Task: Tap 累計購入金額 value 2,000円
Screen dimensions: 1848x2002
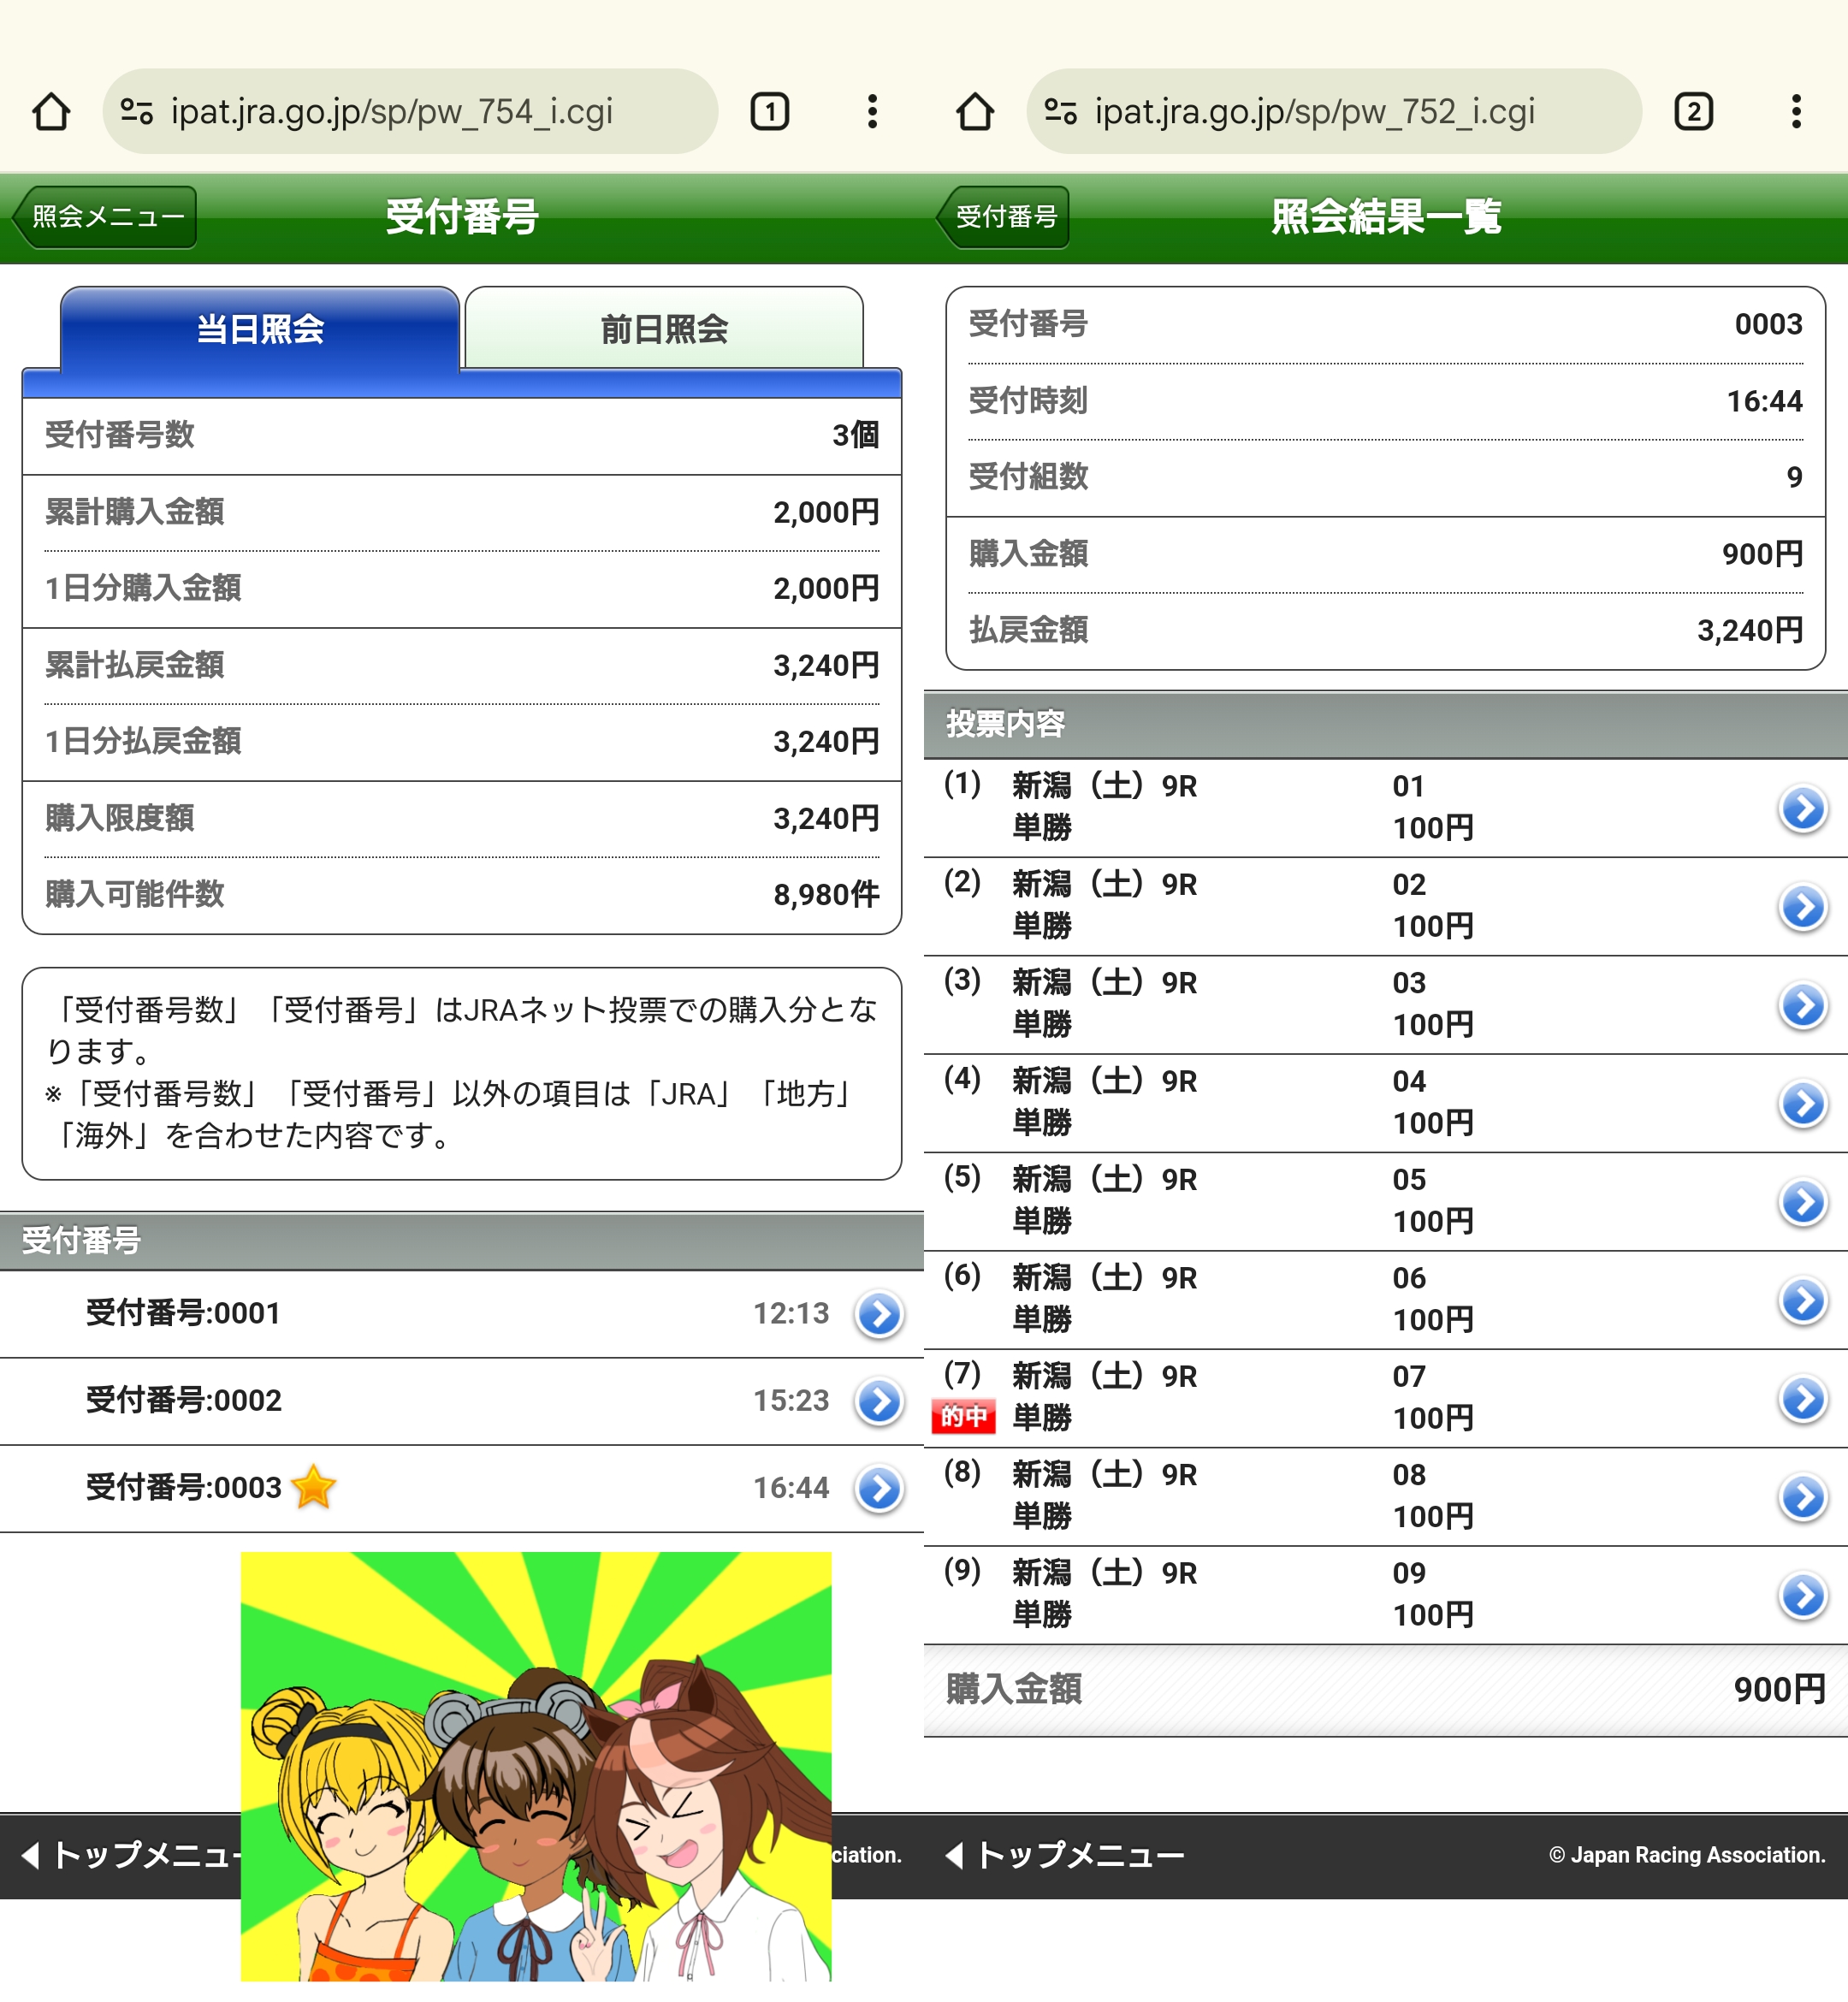Action: tap(826, 512)
